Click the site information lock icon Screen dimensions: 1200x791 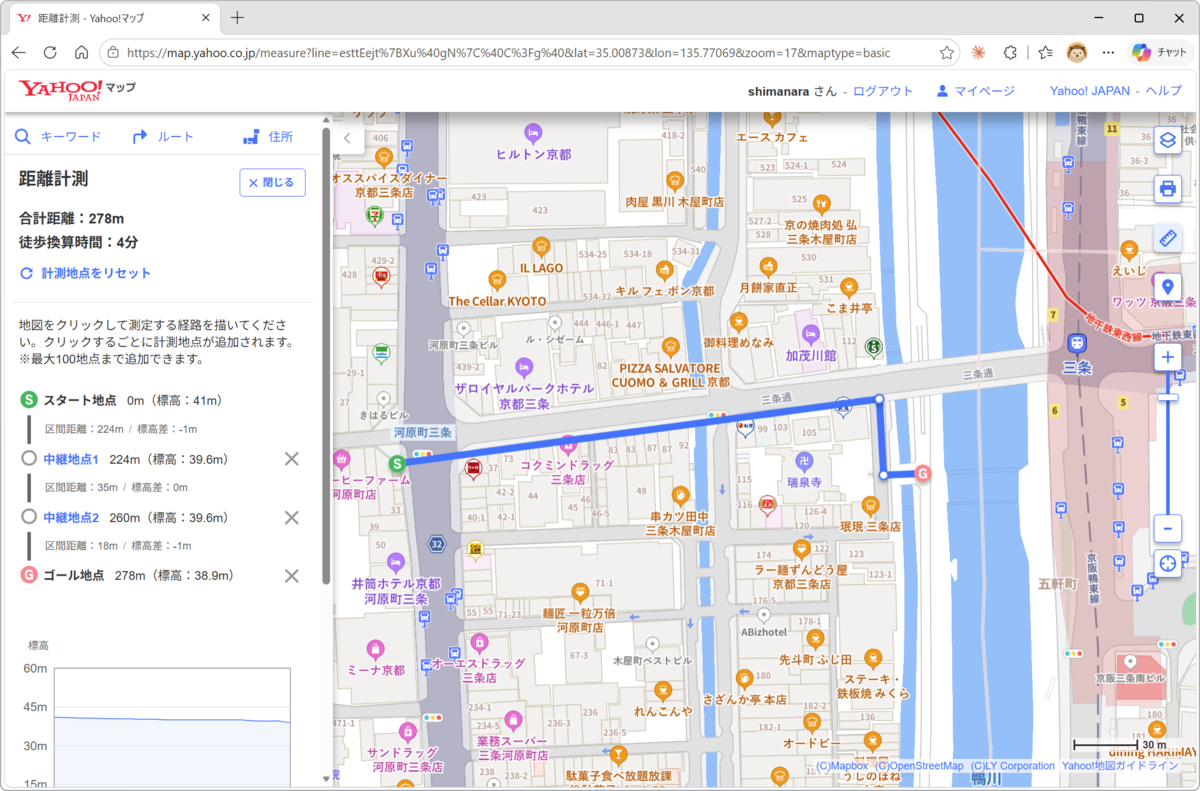coord(113,53)
